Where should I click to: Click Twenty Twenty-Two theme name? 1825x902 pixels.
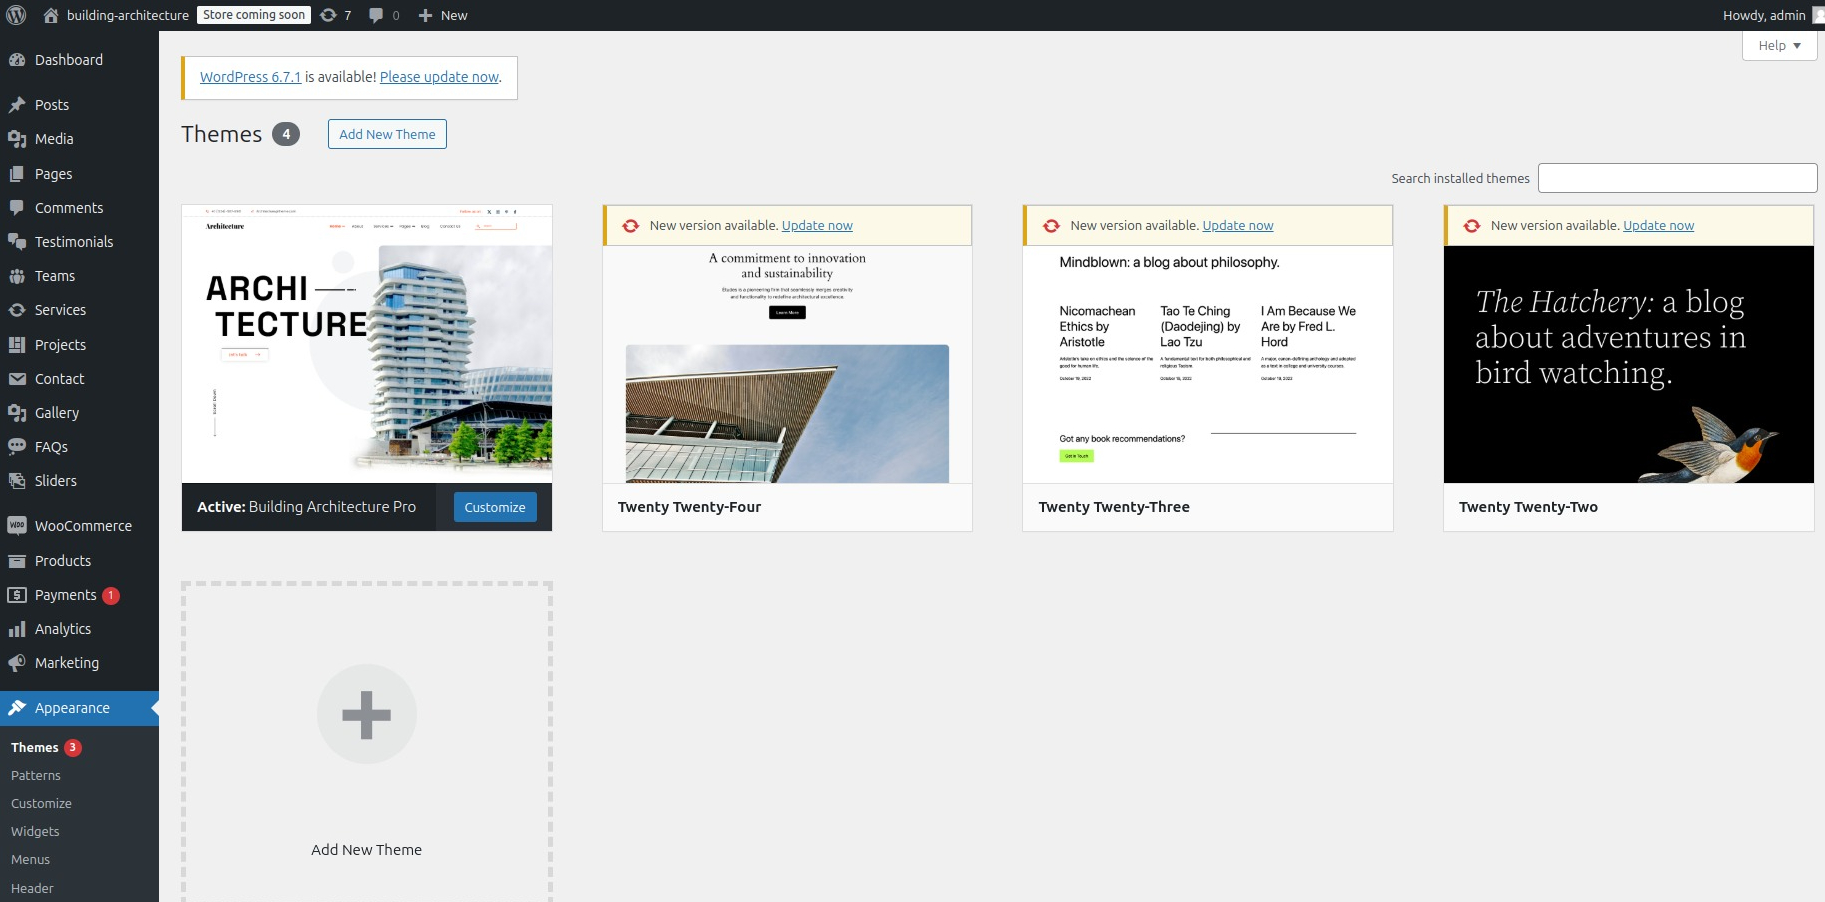pyautogui.click(x=1528, y=507)
